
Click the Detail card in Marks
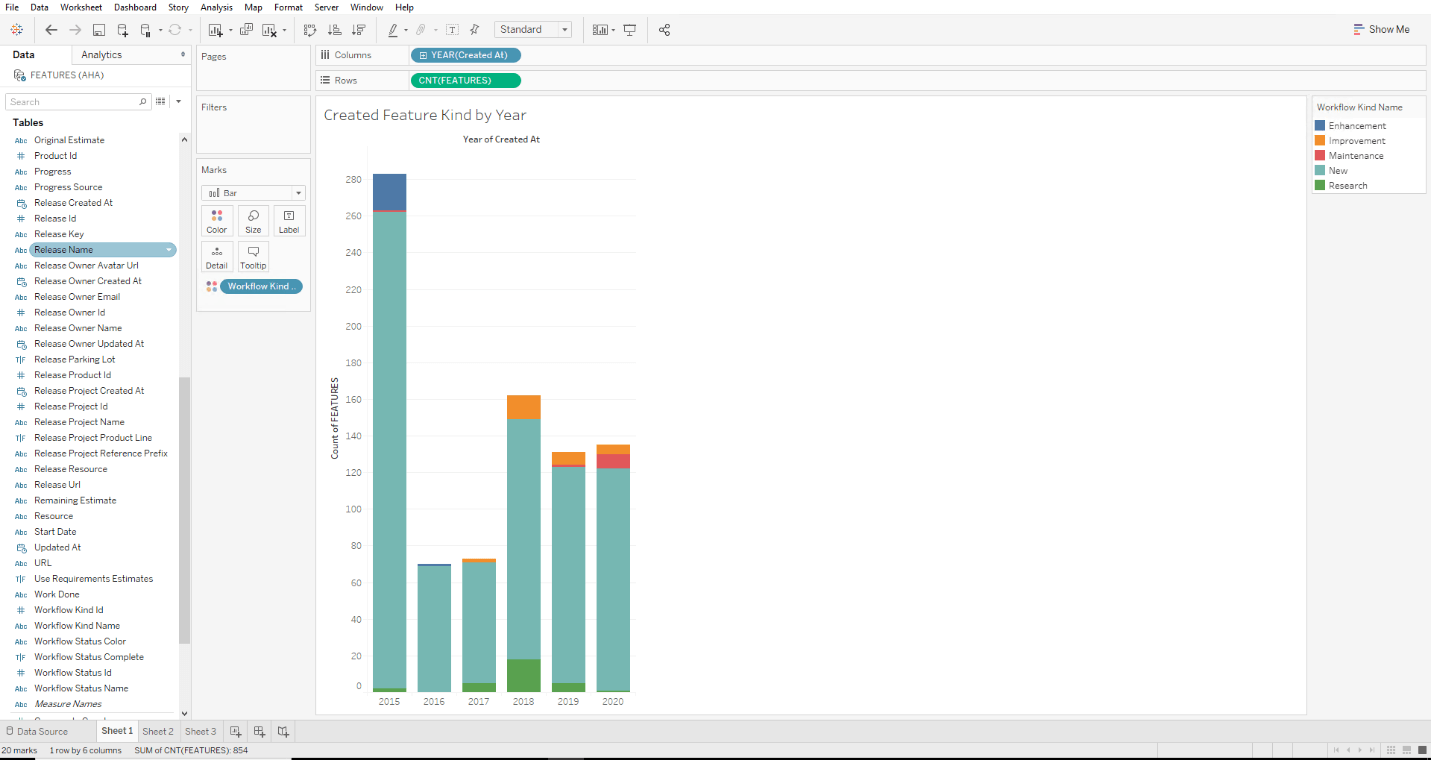coord(217,257)
